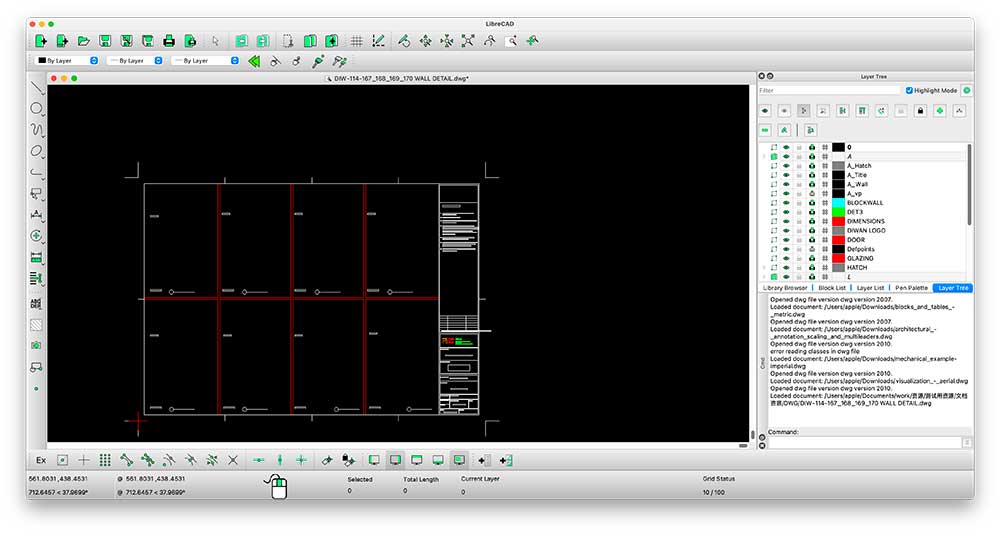The width and height of the screenshot is (1000, 534).
Task: Click the Snap on Grid icon
Action: pyautogui.click(x=105, y=460)
